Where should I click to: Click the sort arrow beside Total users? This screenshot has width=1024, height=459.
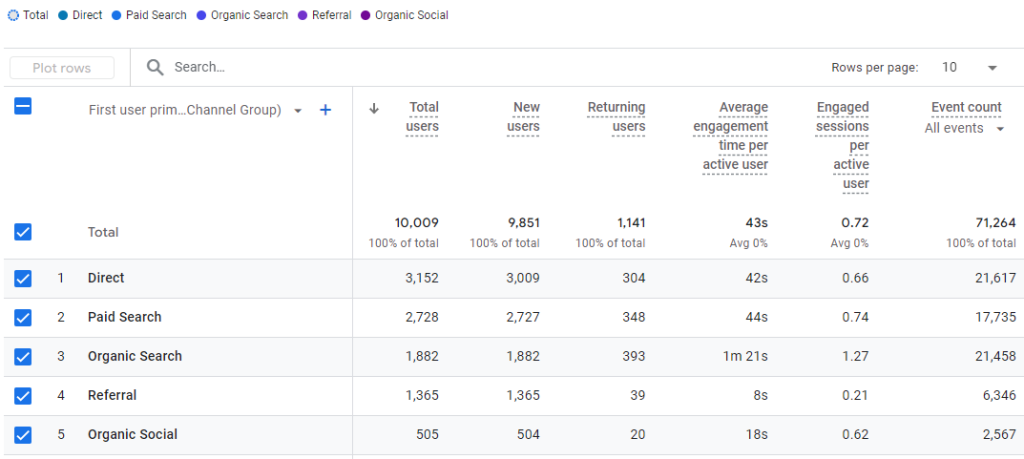coord(374,109)
